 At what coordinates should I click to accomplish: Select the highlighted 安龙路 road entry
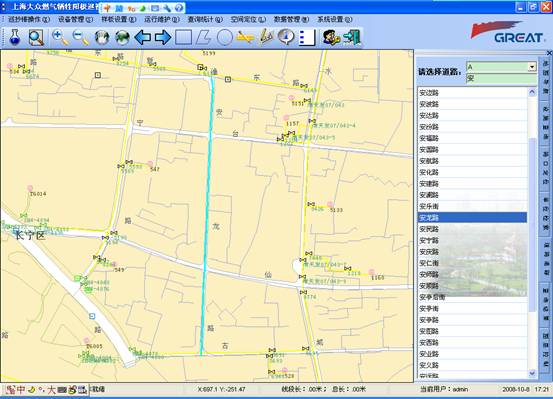tap(473, 218)
